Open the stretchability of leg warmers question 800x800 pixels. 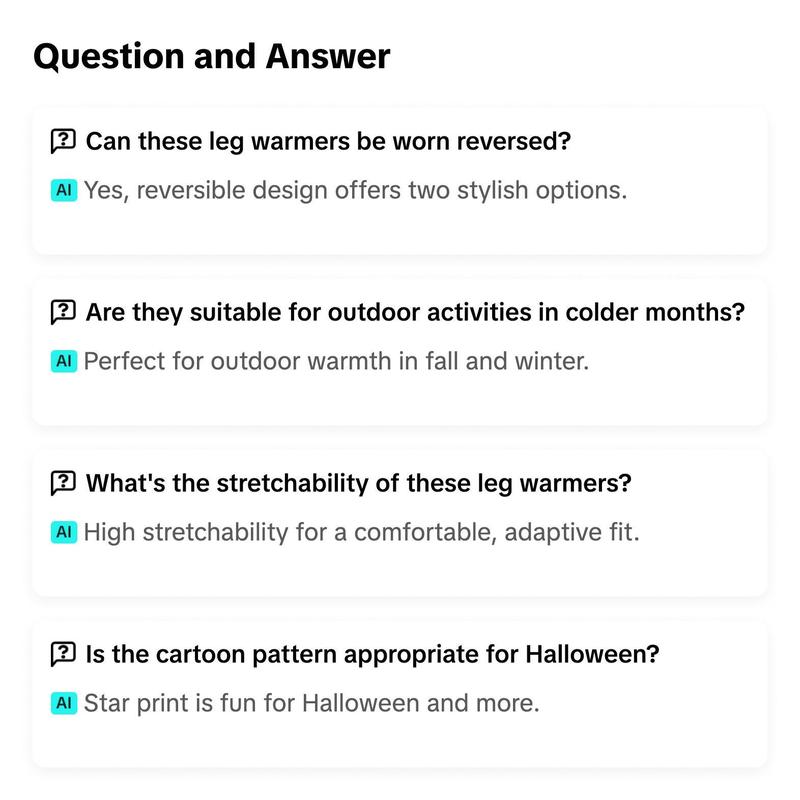tap(359, 483)
